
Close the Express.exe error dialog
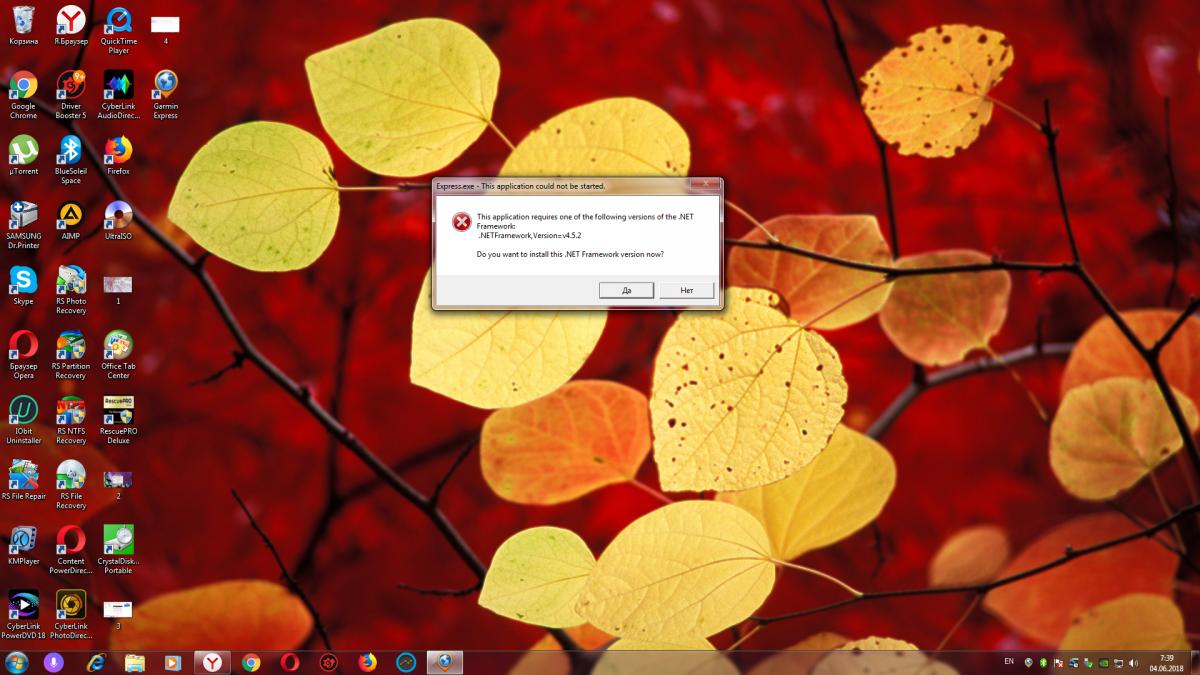click(708, 186)
